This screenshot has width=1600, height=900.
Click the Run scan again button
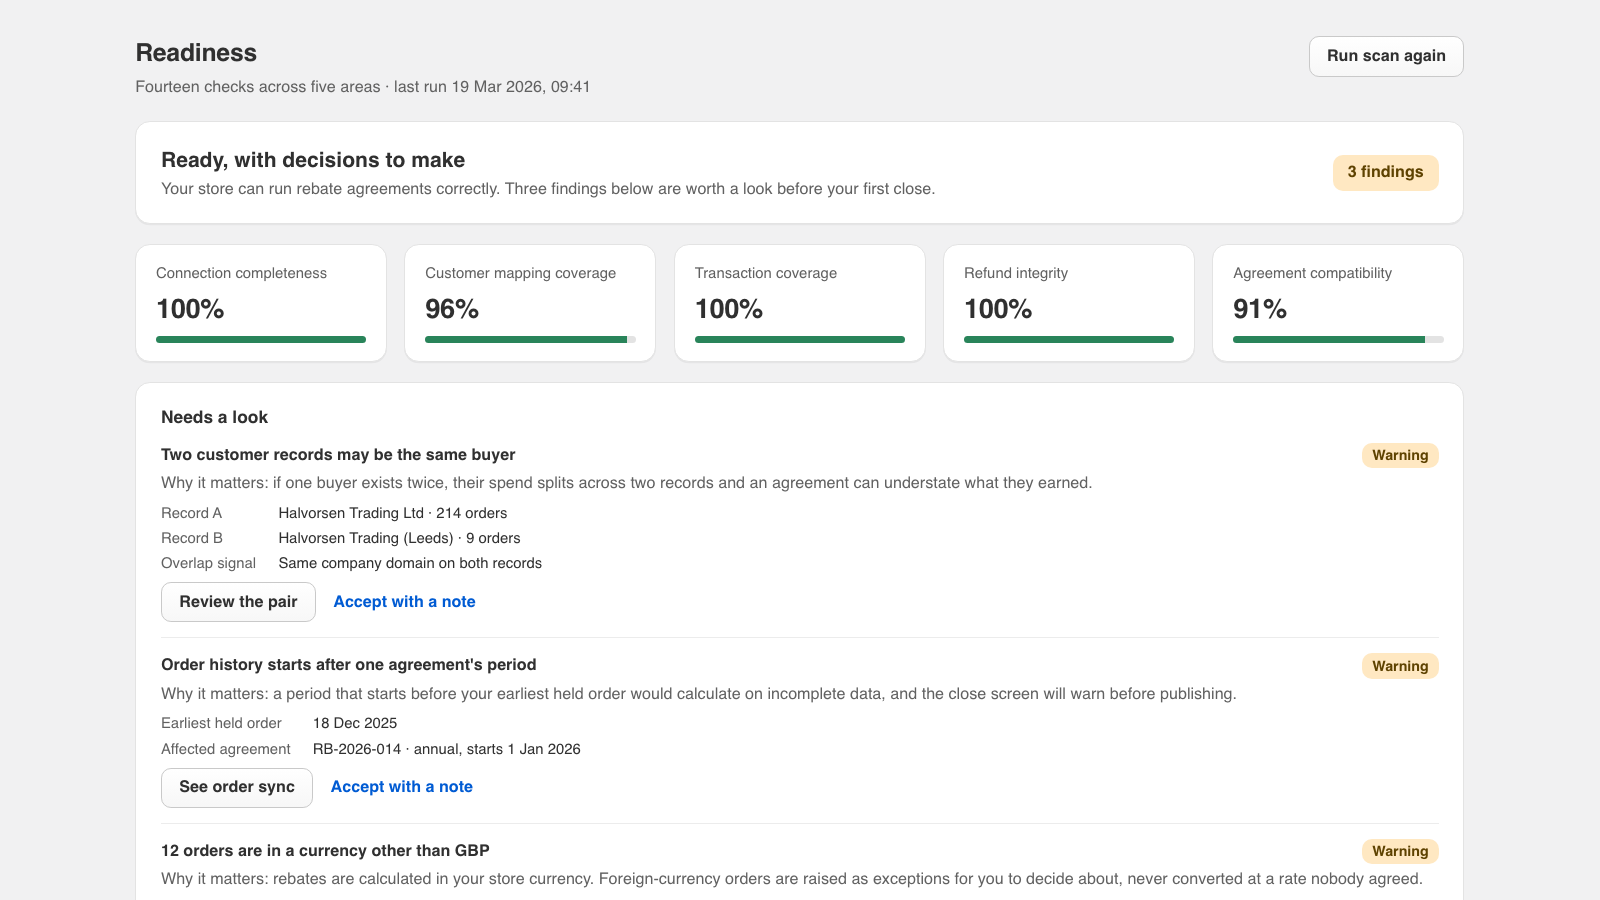tap(1386, 56)
